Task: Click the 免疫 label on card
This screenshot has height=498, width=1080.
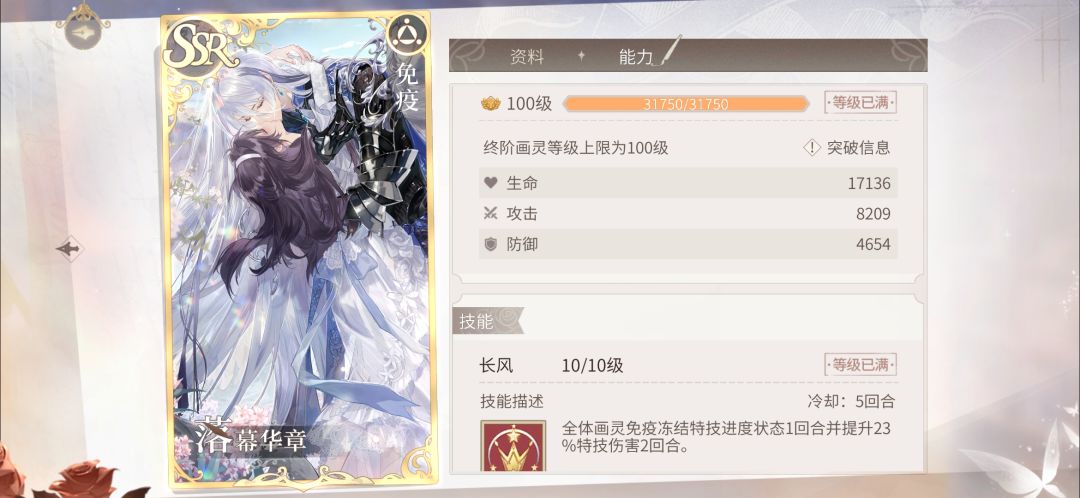Action: tap(406, 87)
